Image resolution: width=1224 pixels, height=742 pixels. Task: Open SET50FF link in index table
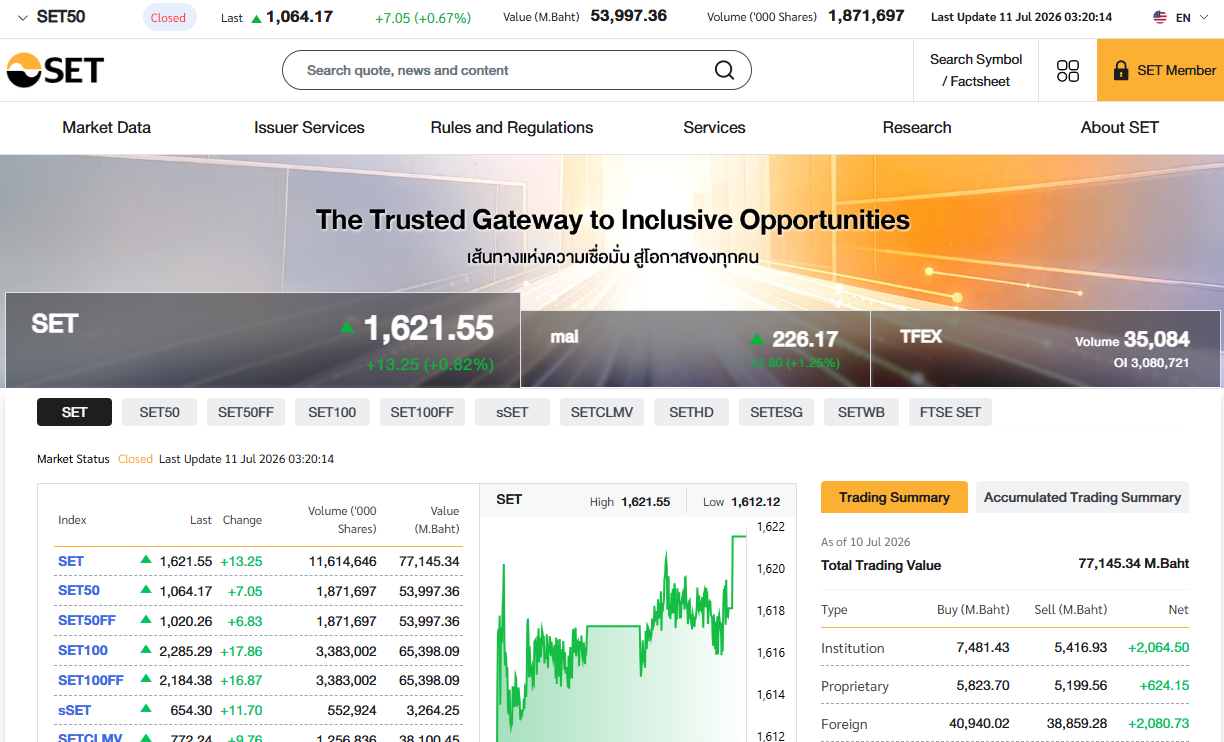tap(87, 621)
